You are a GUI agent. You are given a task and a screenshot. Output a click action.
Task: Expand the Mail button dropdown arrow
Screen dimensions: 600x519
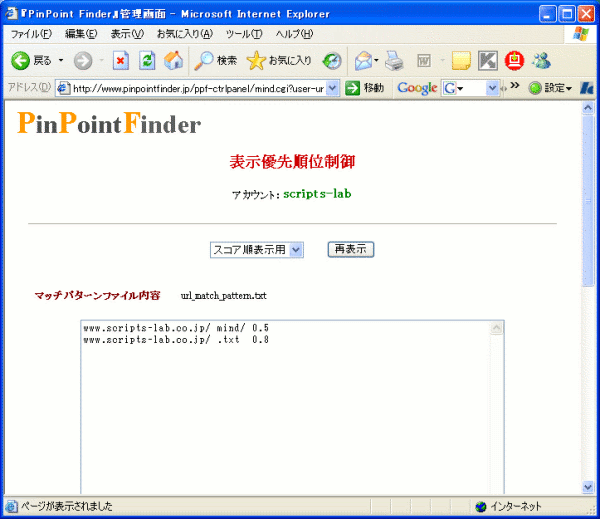pos(377,60)
